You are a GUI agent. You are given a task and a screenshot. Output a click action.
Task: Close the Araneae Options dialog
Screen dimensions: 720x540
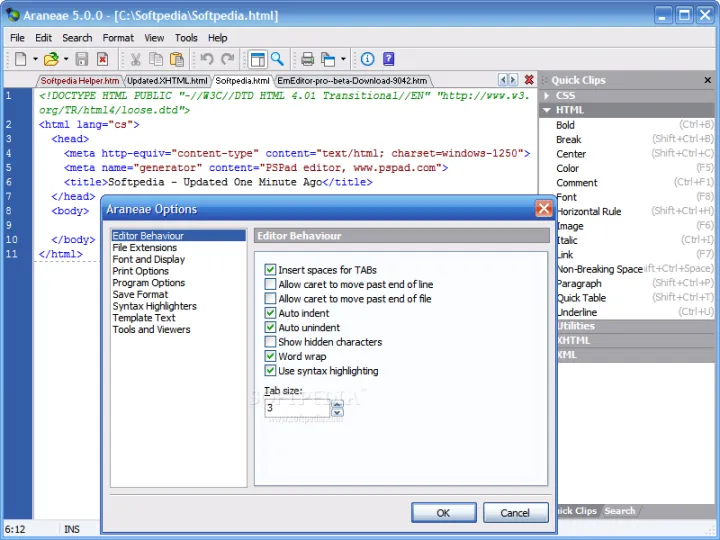point(544,209)
